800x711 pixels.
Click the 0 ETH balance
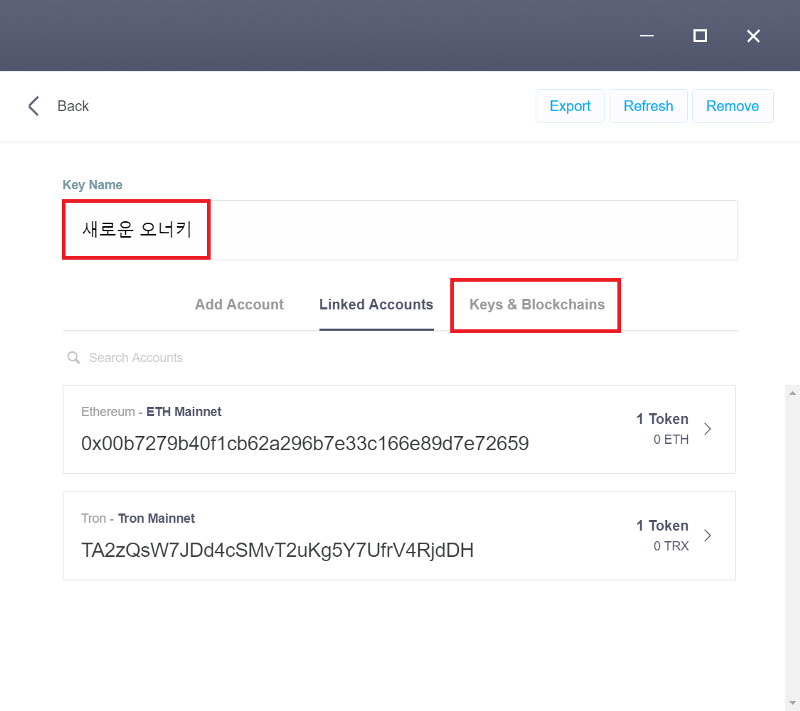pos(671,440)
